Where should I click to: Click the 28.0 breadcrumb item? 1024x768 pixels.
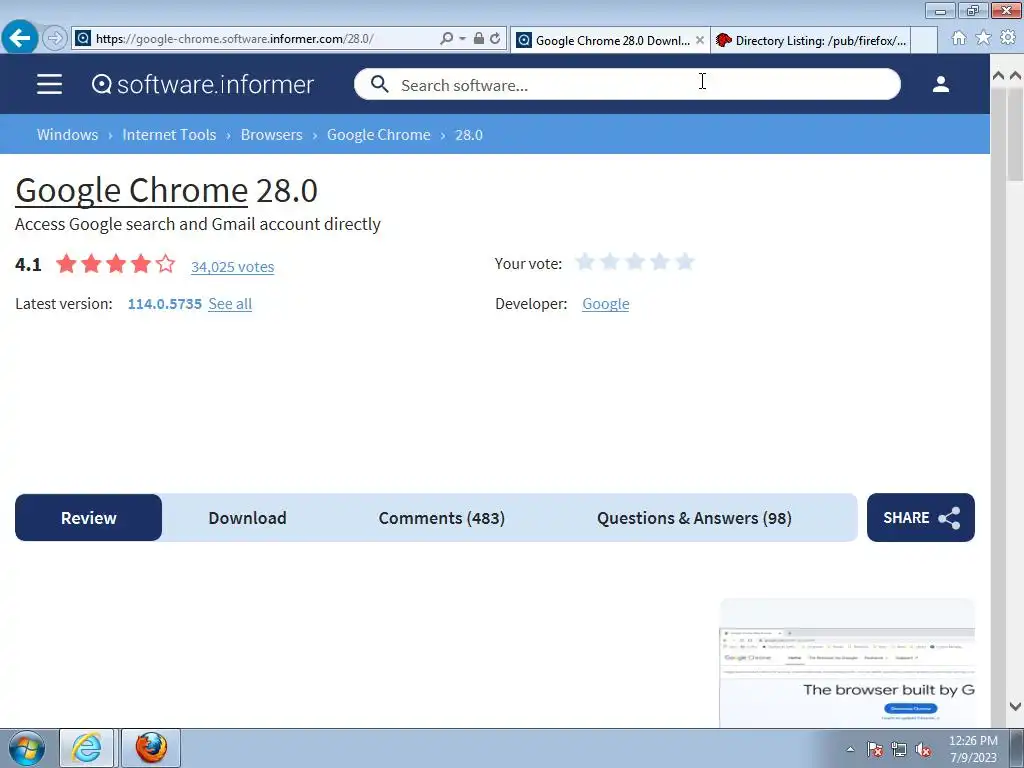[x=469, y=135]
